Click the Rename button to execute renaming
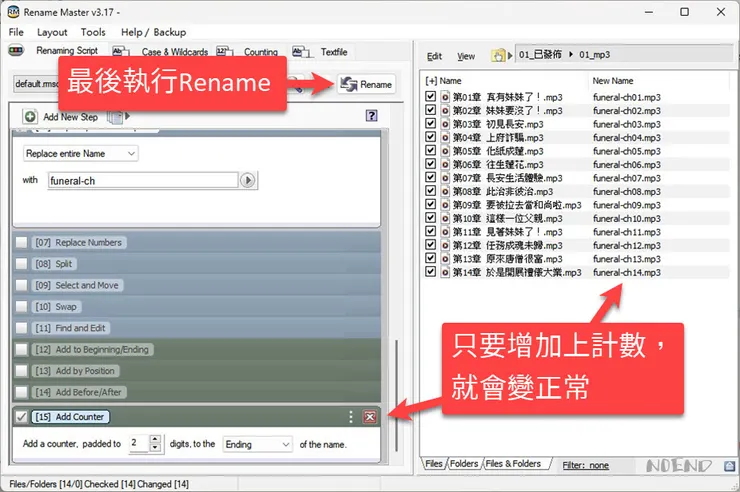Image resolution: width=740 pixels, height=492 pixels. coord(366,84)
